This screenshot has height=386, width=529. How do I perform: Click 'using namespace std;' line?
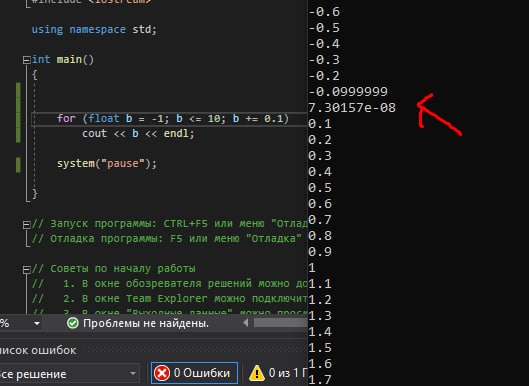click(x=94, y=29)
